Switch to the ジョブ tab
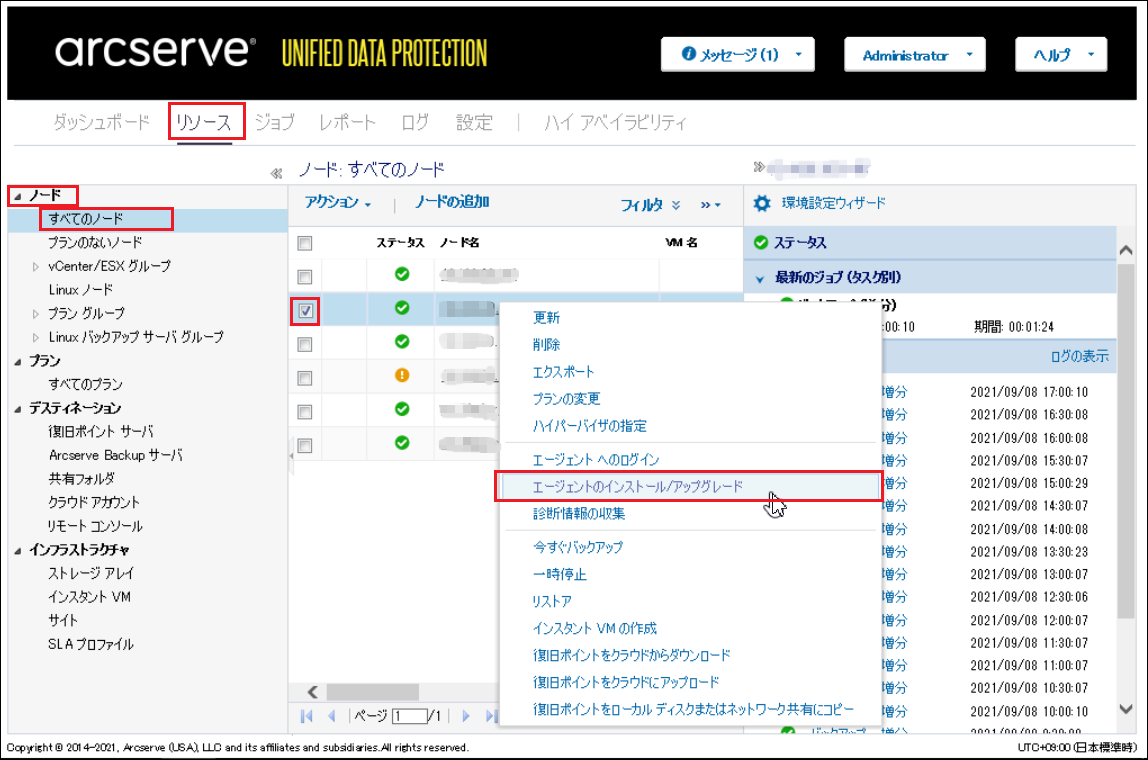 pos(275,122)
